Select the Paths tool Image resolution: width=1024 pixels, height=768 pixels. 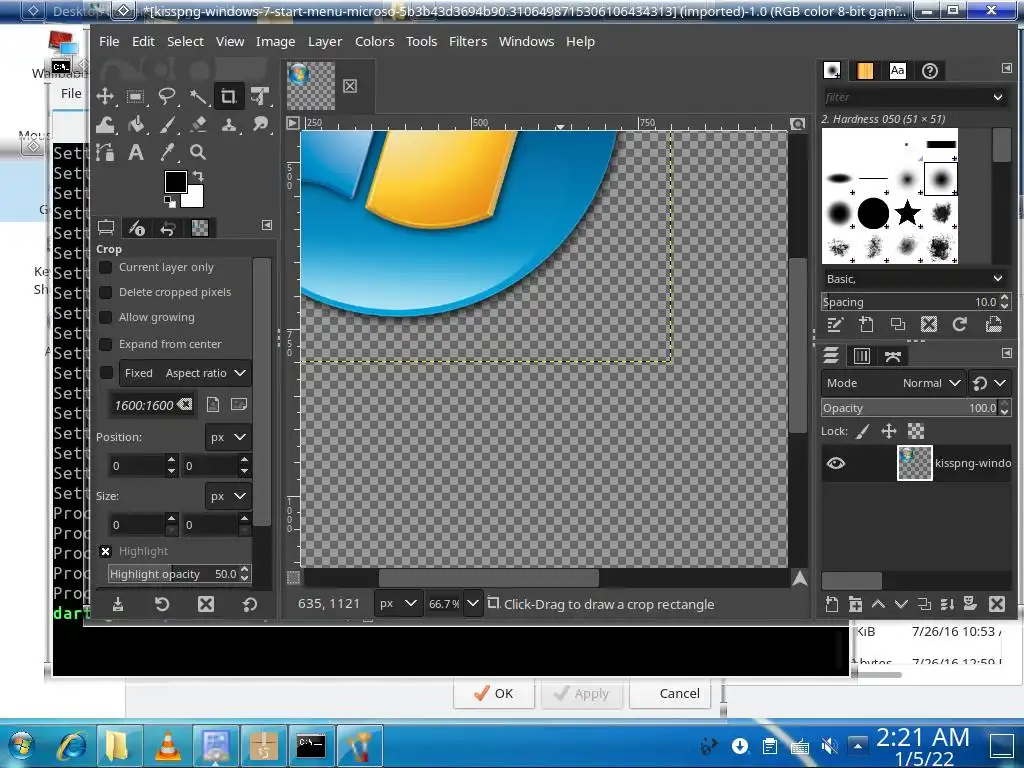pyautogui.click(x=104, y=152)
